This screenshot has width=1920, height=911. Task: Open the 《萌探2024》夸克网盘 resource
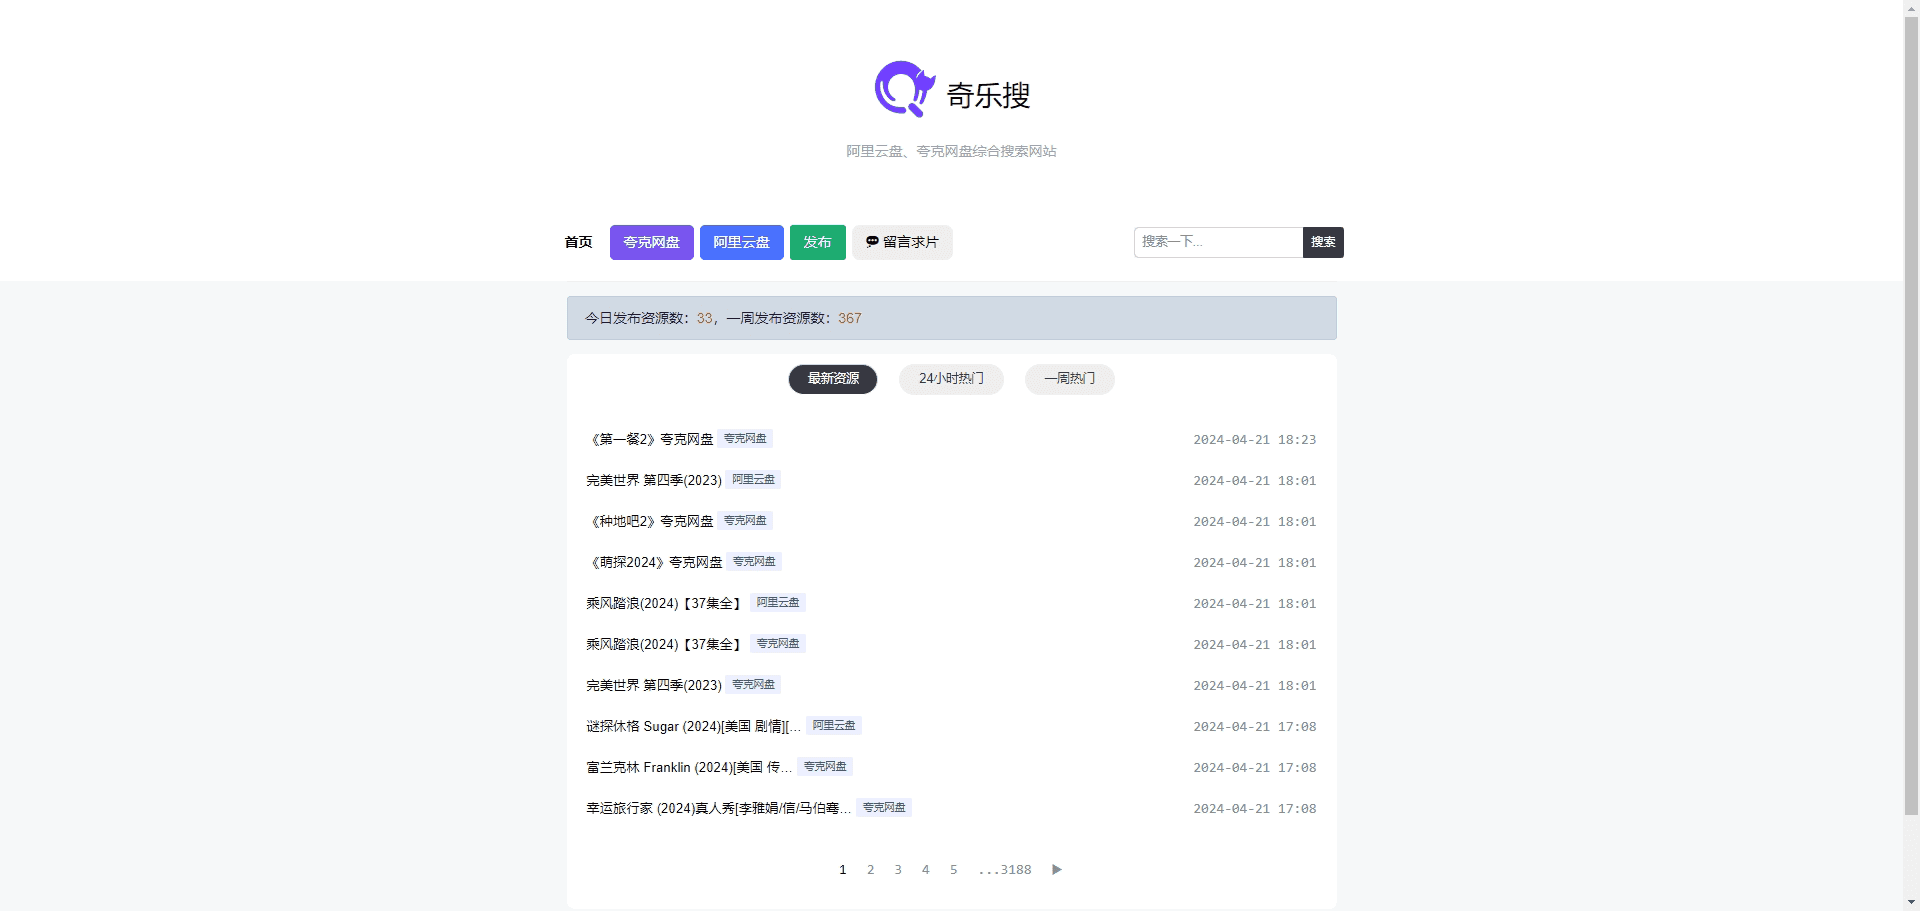(654, 562)
